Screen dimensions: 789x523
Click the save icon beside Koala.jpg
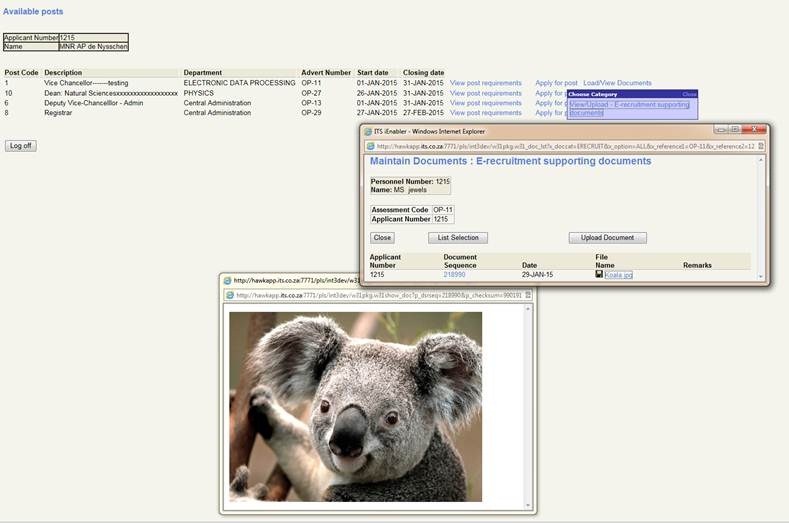[x=599, y=274]
